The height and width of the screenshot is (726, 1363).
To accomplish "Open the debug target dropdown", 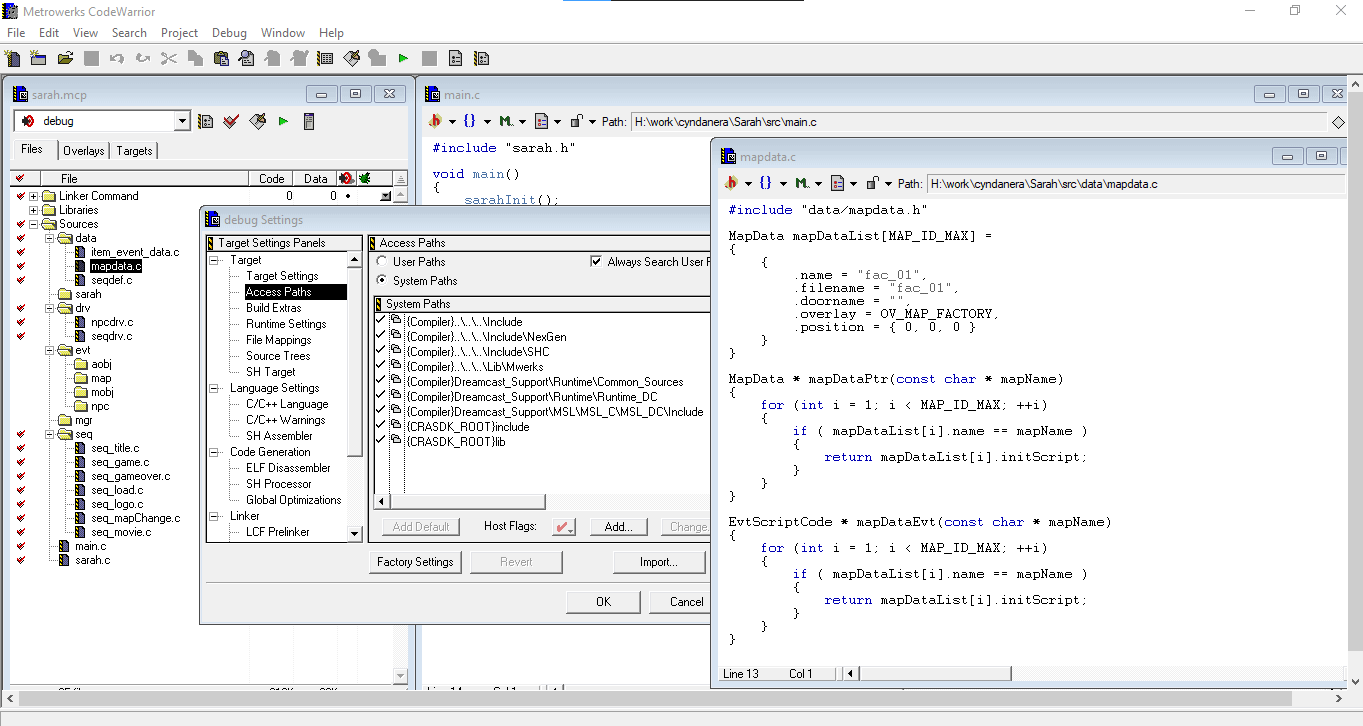I will [x=182, y=121].
